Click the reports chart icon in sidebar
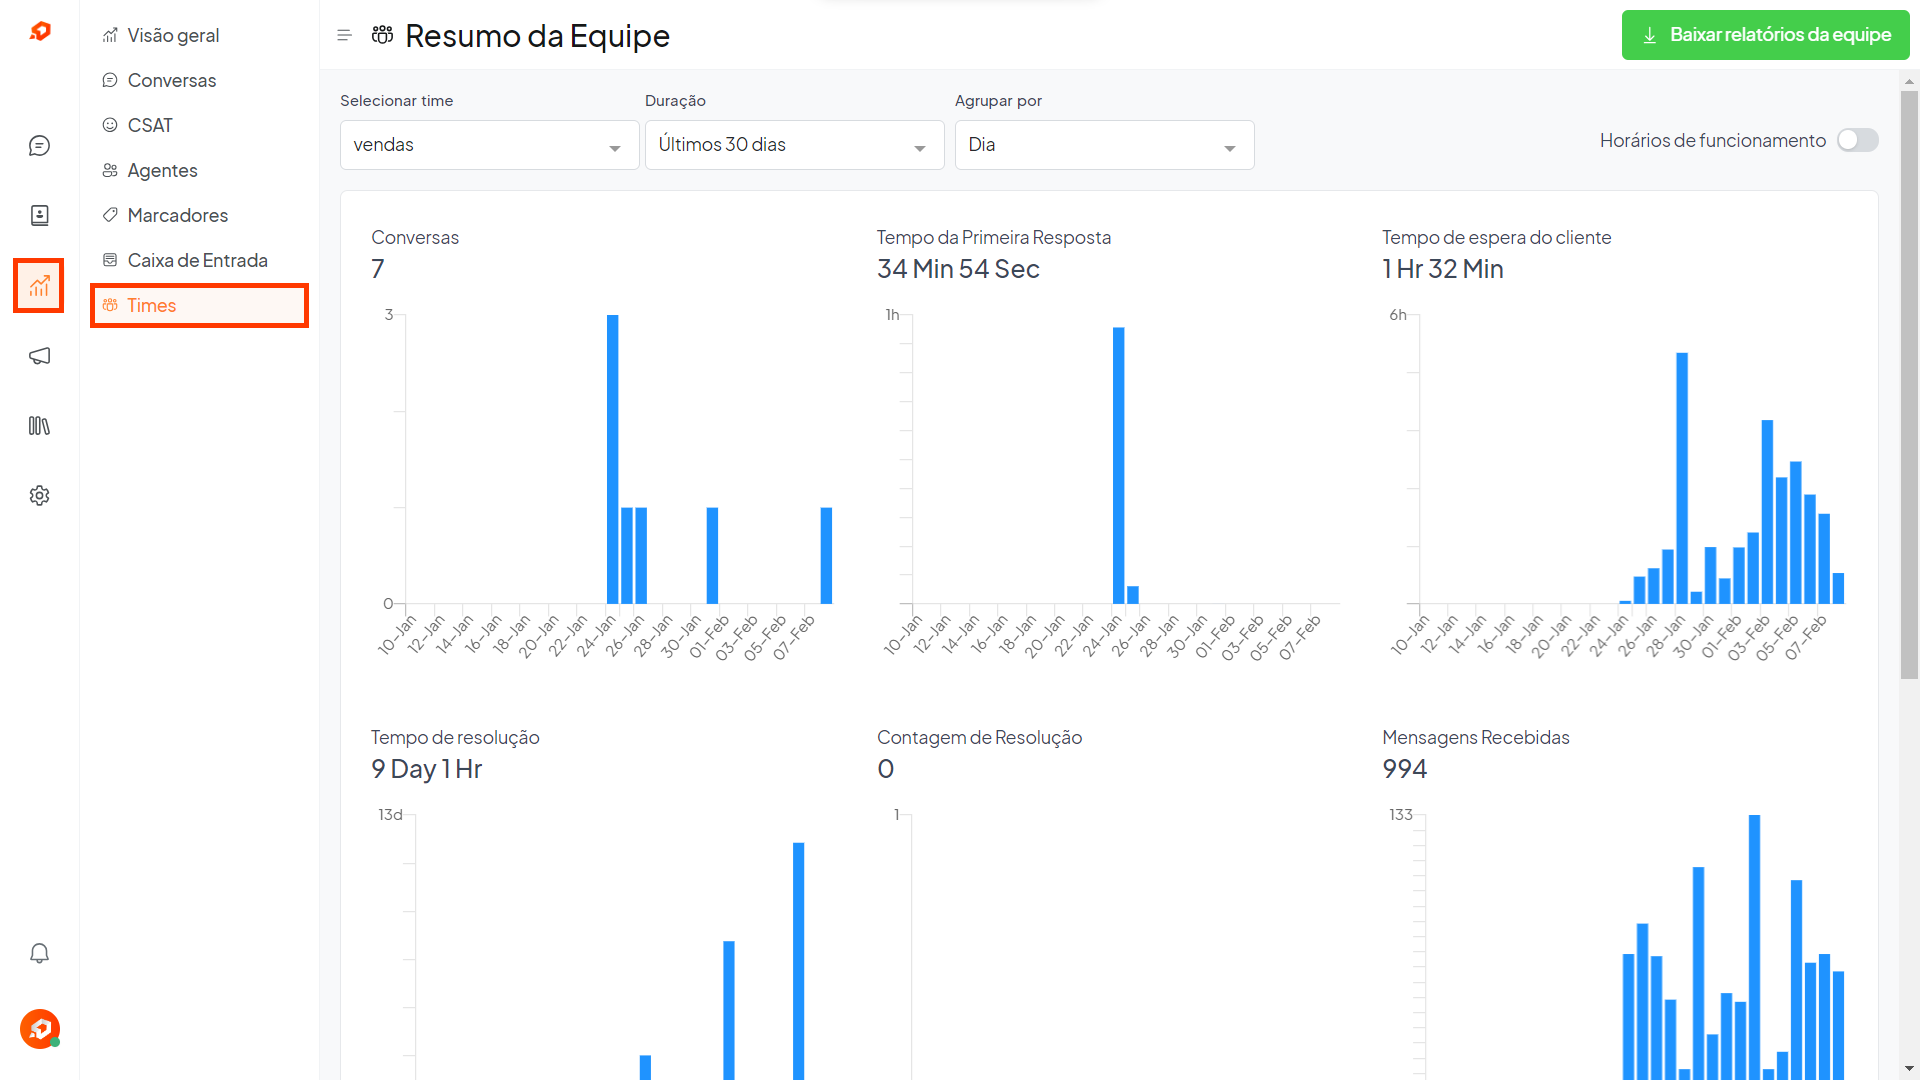Image resolution: width=1920 pixels, height=1080 pixels. (39, 286)
